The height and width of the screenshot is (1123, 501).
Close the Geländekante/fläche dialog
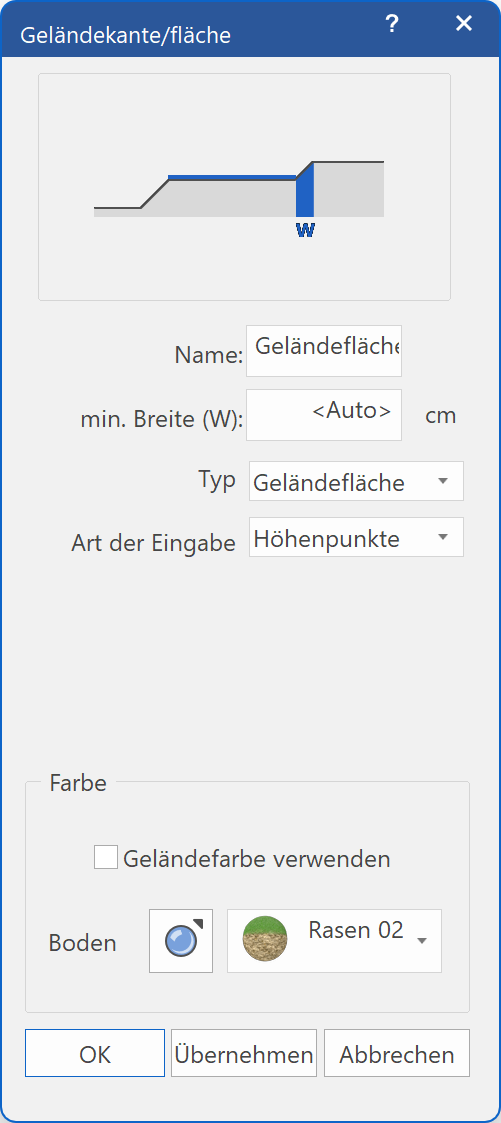click(x=464, y=24)
